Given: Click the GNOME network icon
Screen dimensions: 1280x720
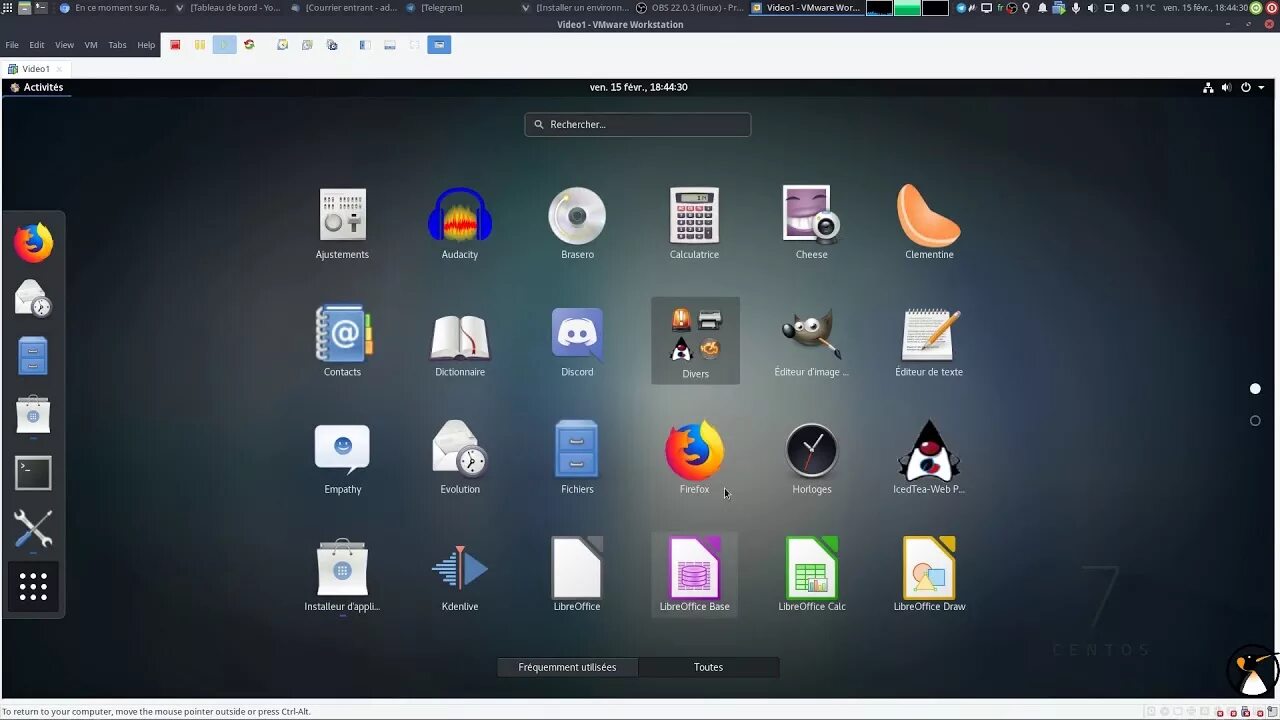Looking at the screenshot, I should pyautogui.click(x=1208, y=87).
